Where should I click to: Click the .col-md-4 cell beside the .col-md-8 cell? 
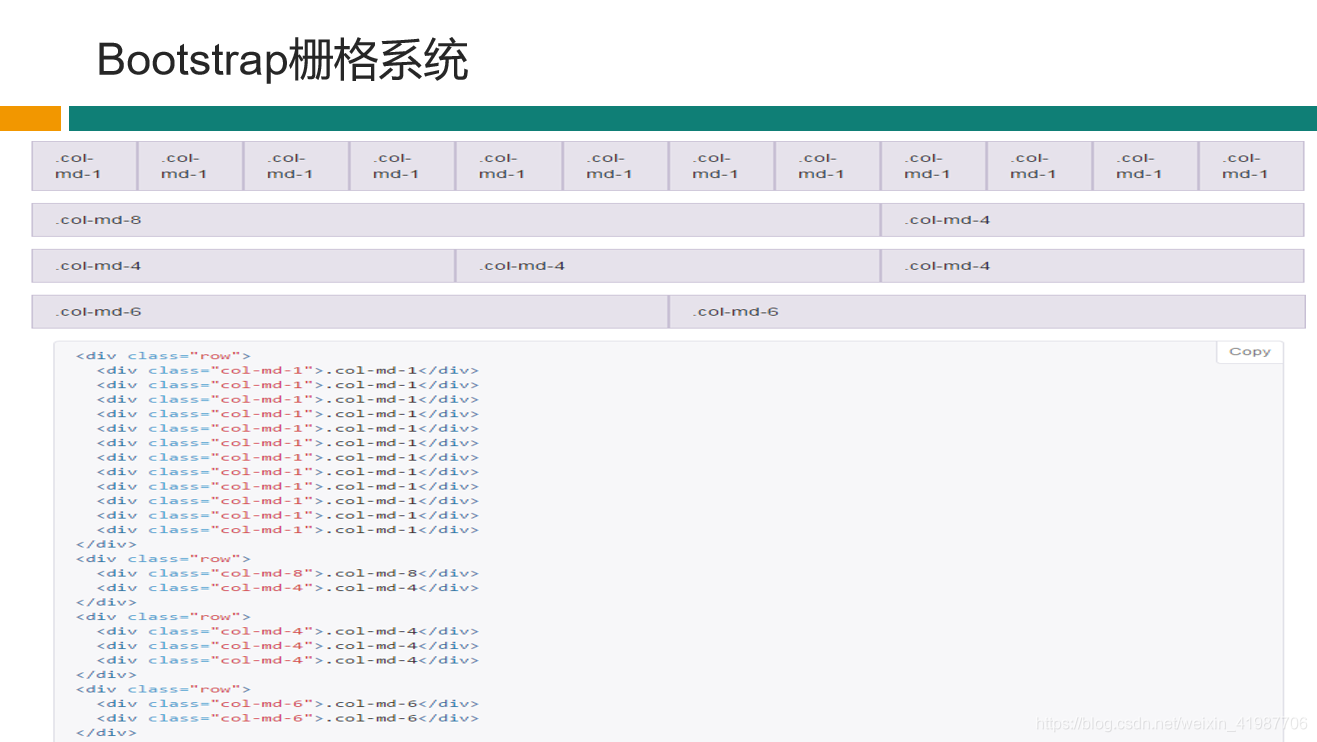click(1093, 220)
